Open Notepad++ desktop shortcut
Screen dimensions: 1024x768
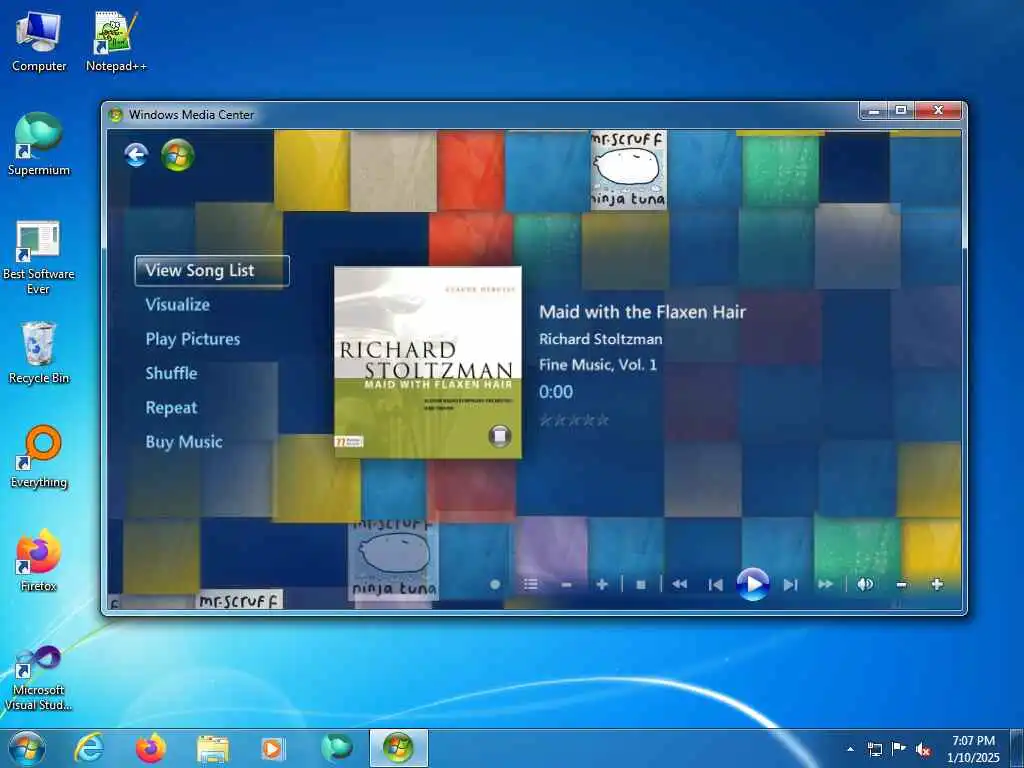[116, 40]
